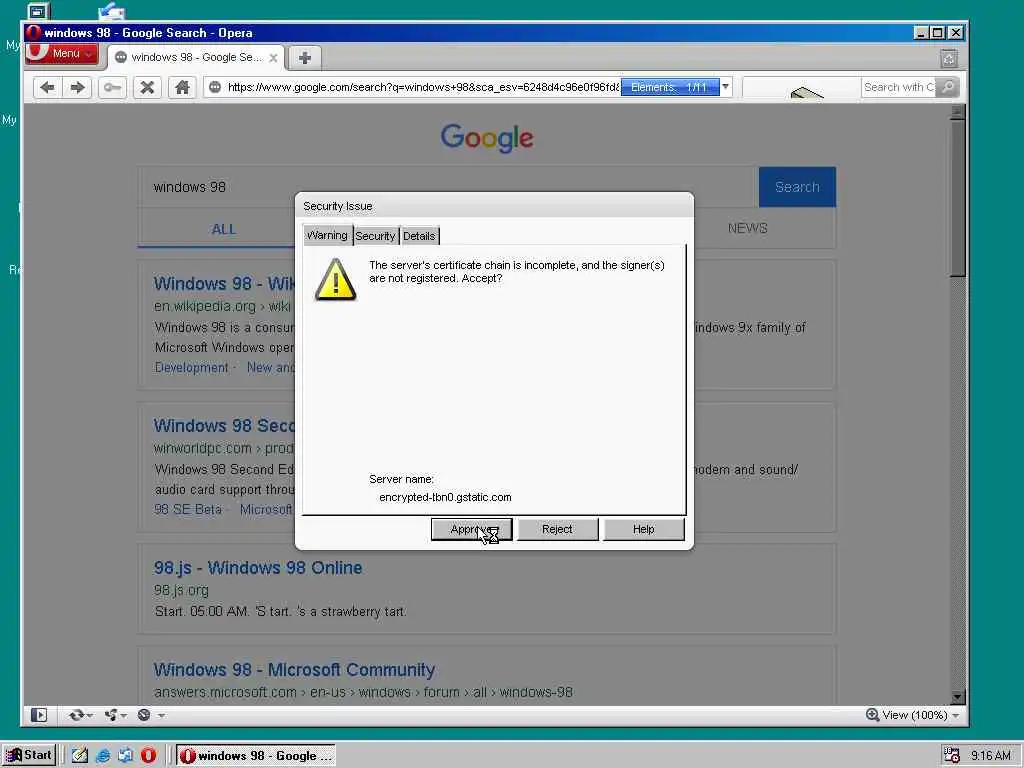Stop page loading with the X button
Screen dimensions: 1024x768
tap(147, 88)
